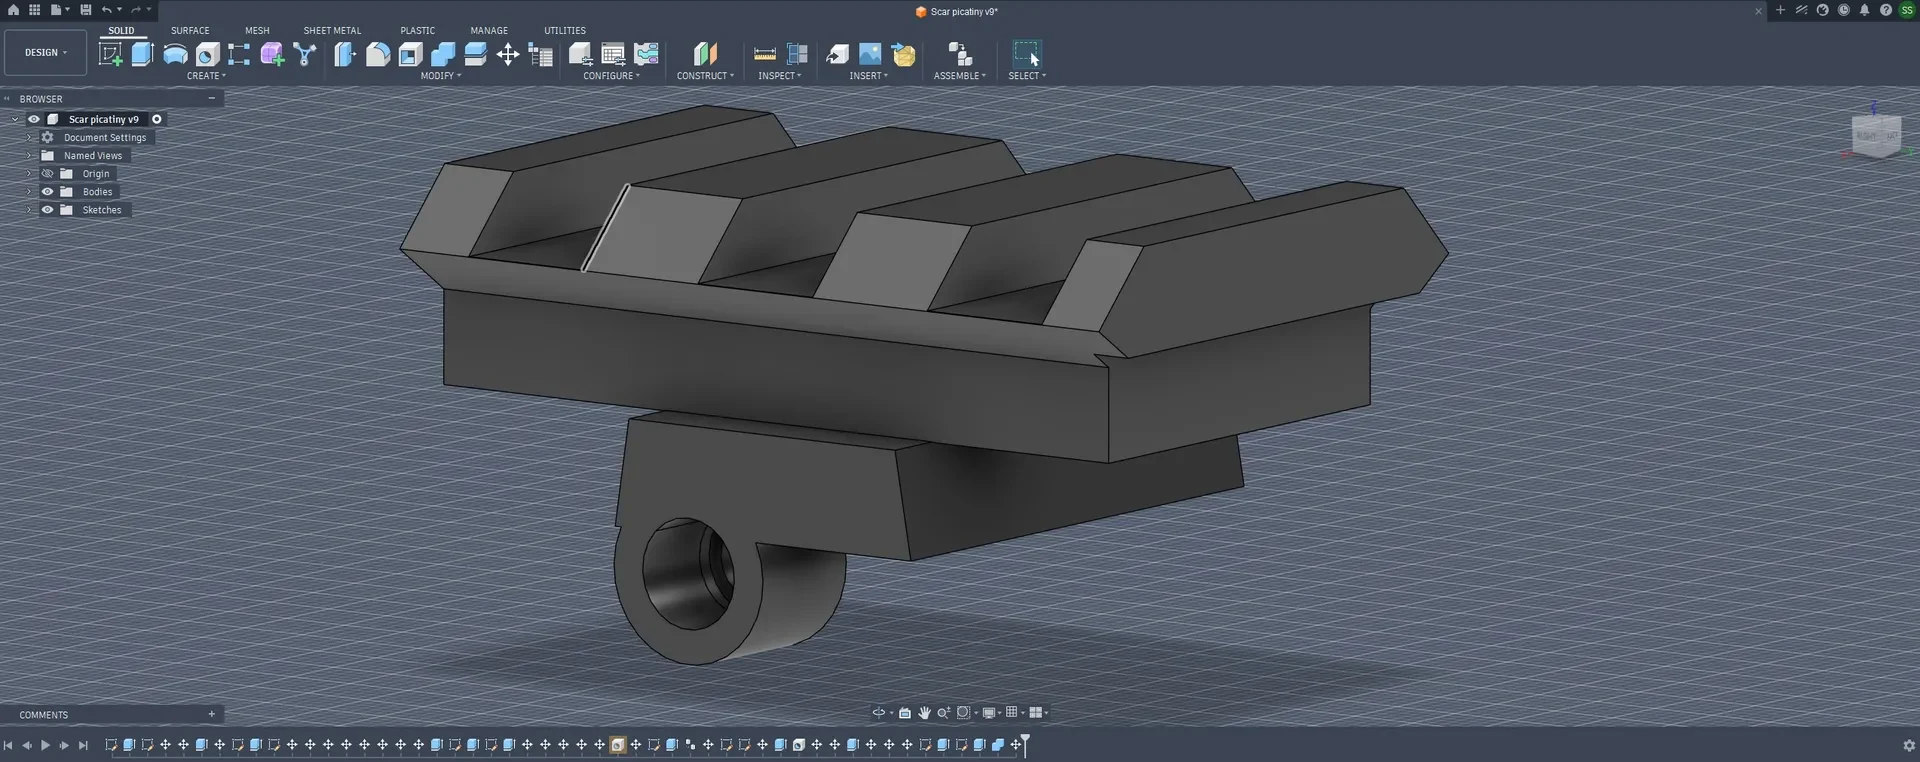Select the Press Pull tool icon

click(345, 54)
